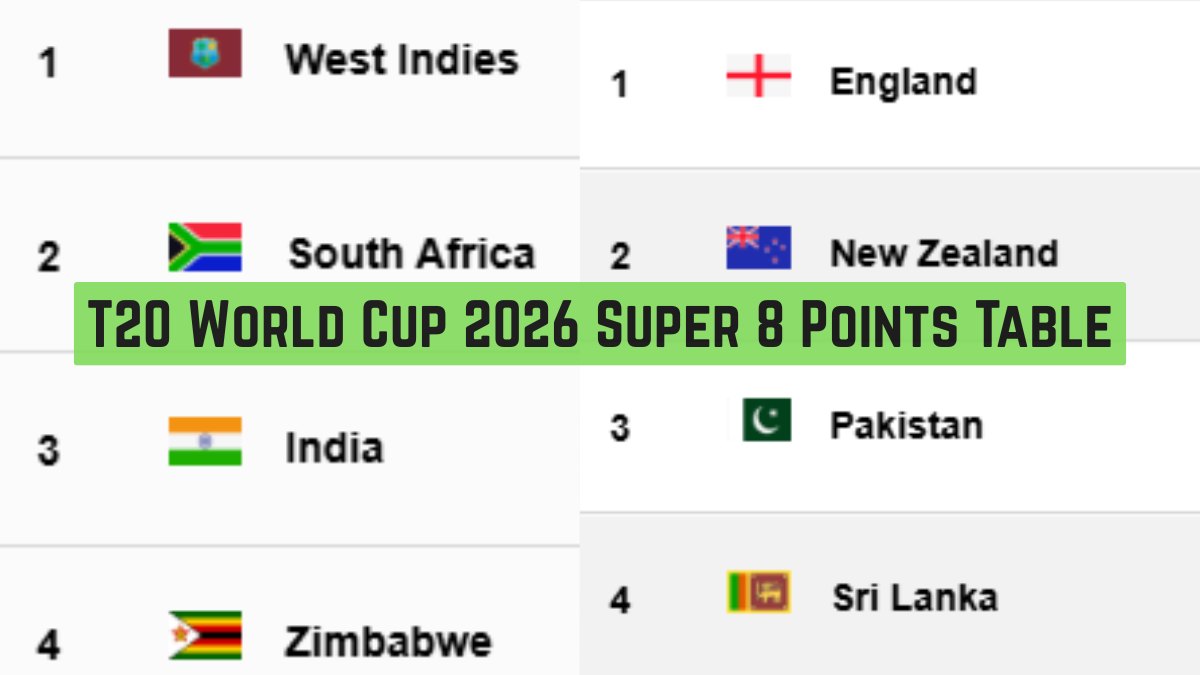1200x675 pixels.
Task: Click the Pakistan flag icon
Action: (x=766, y=420)
